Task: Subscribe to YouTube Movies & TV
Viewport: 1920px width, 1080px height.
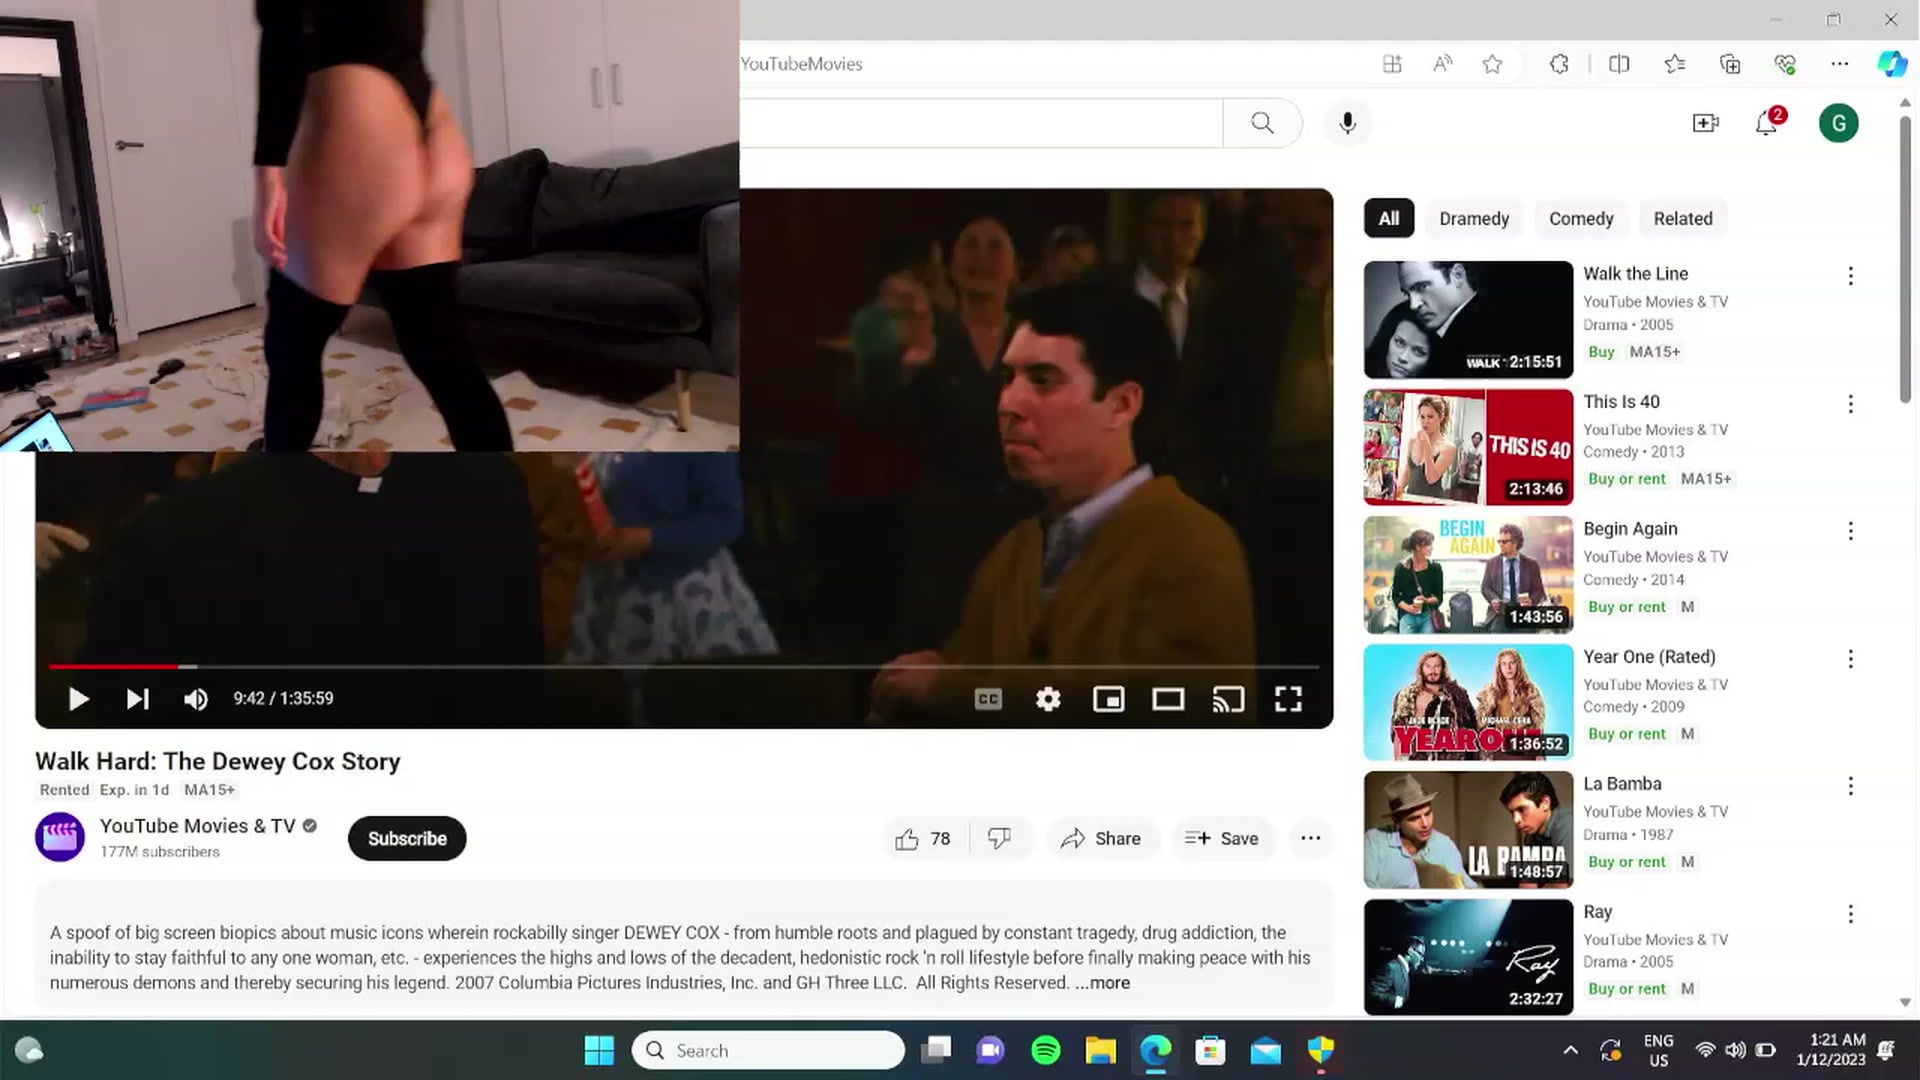Action: 407,839
